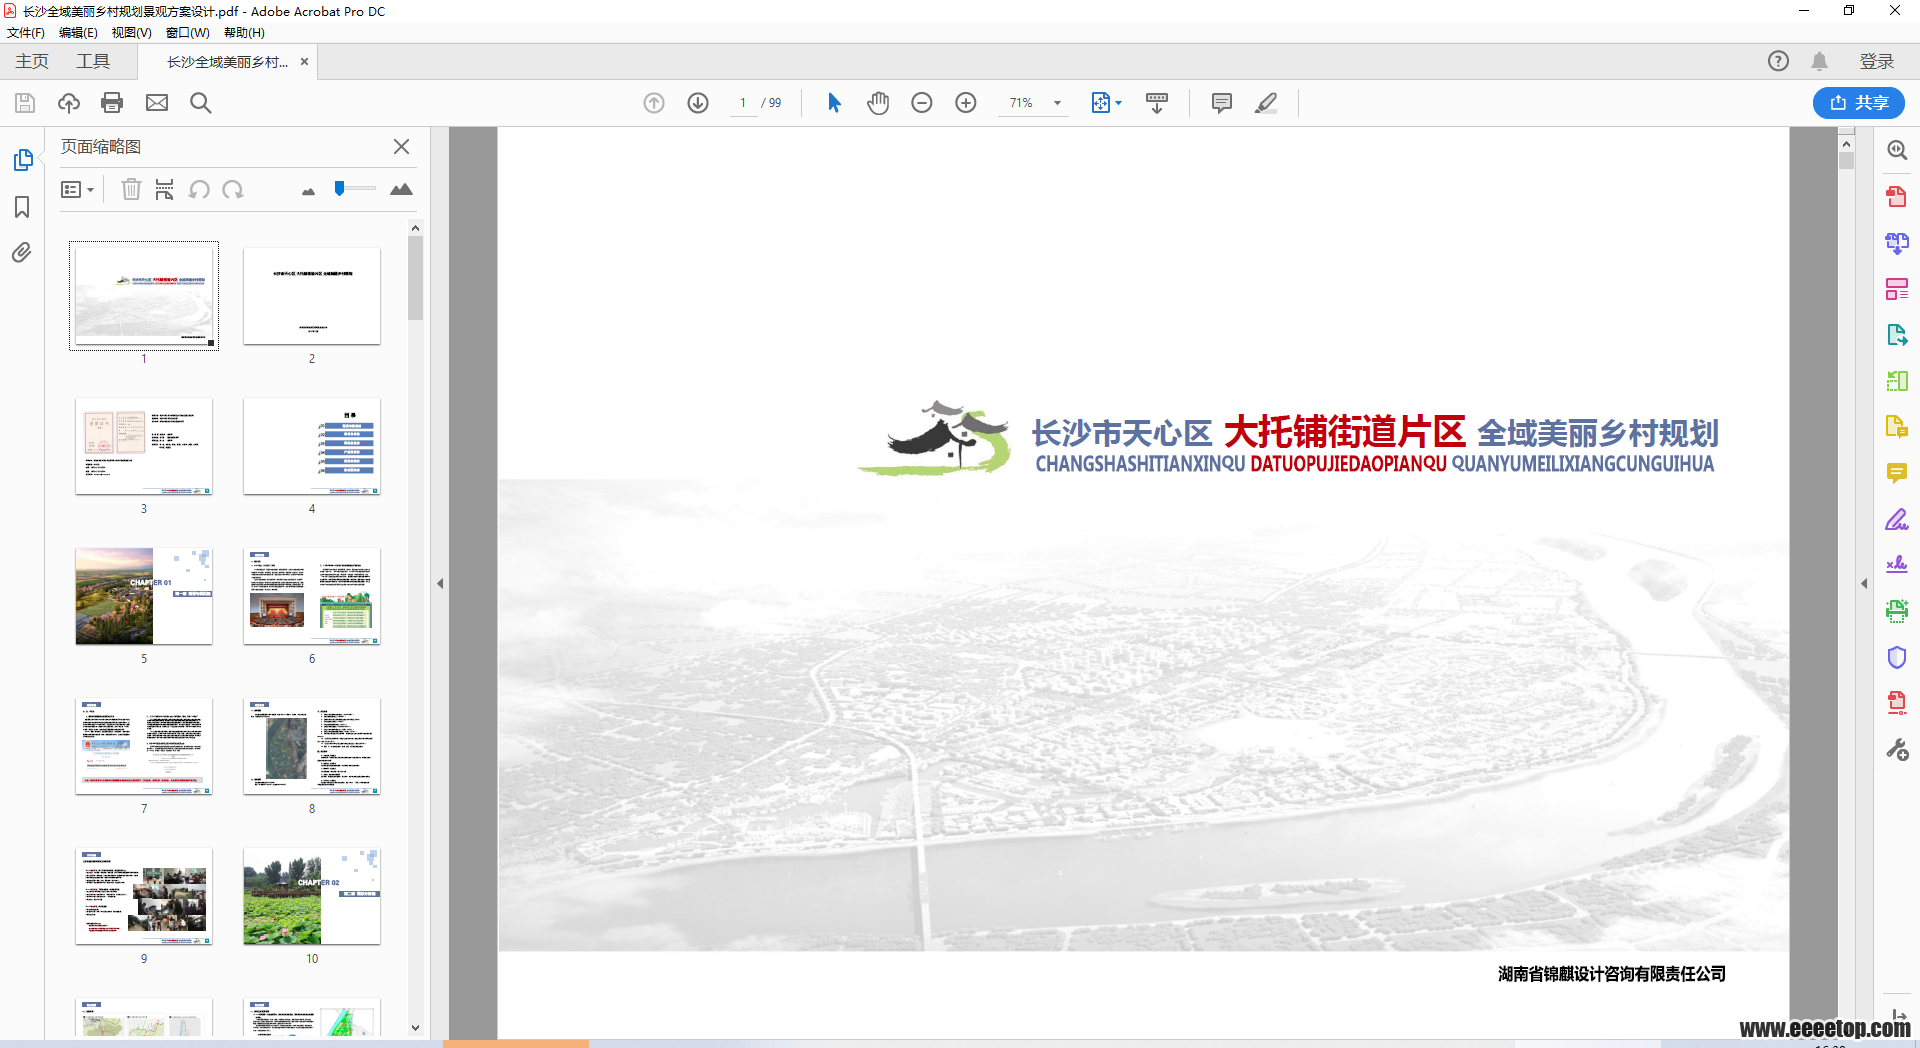Switch to the 主页 Home tab
Image resolution: width=1920 pixels, height=1048 pixels.
point(32,61)
